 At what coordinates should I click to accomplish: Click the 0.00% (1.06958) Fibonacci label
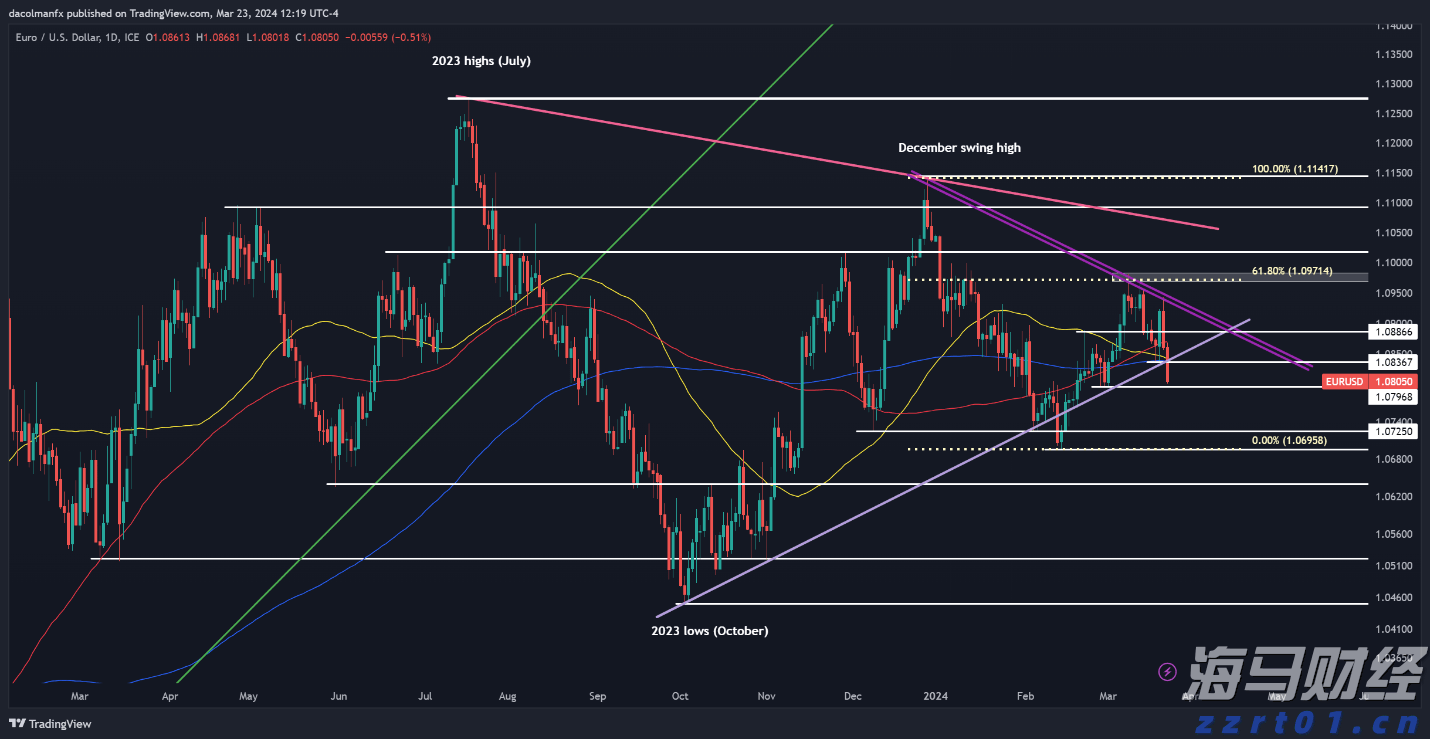point(1289,440)
